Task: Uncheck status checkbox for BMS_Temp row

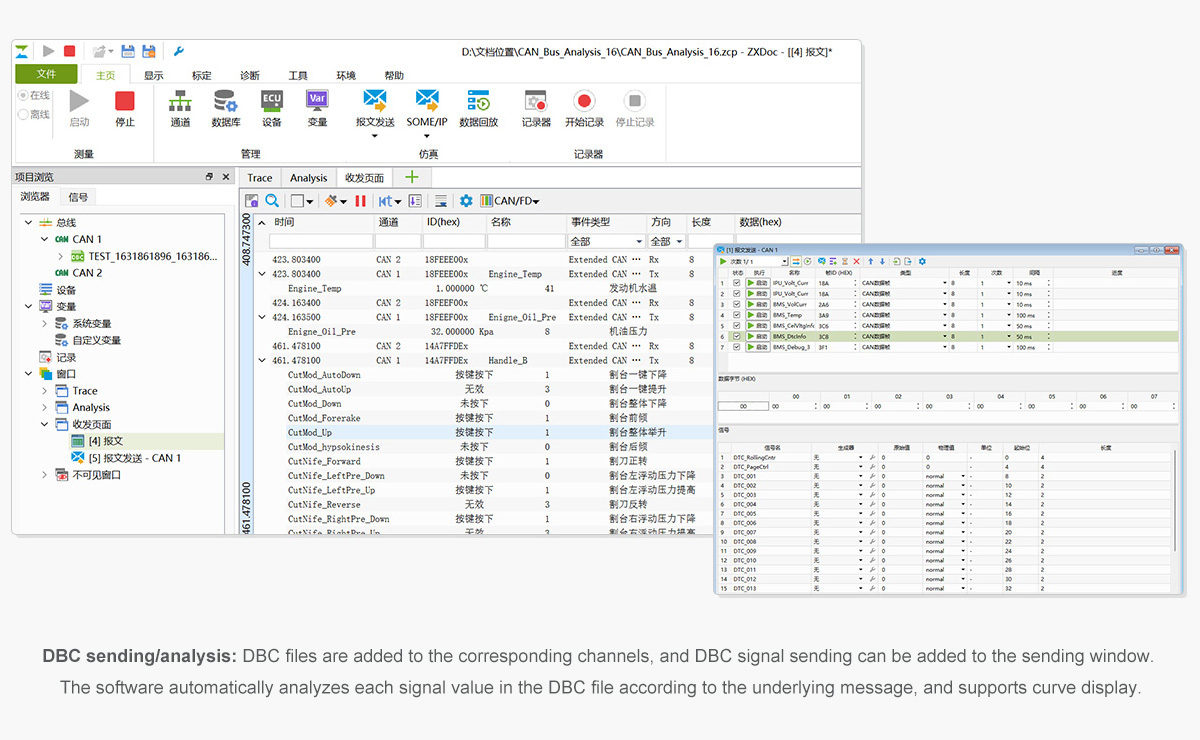Action: 737,315
